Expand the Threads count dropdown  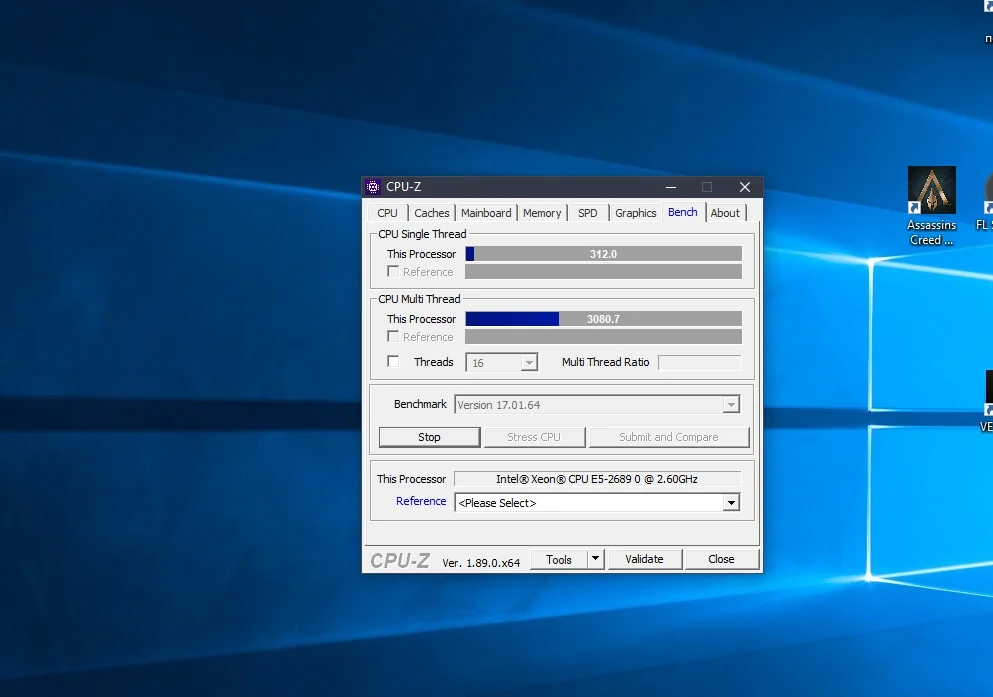pos(529,363)
